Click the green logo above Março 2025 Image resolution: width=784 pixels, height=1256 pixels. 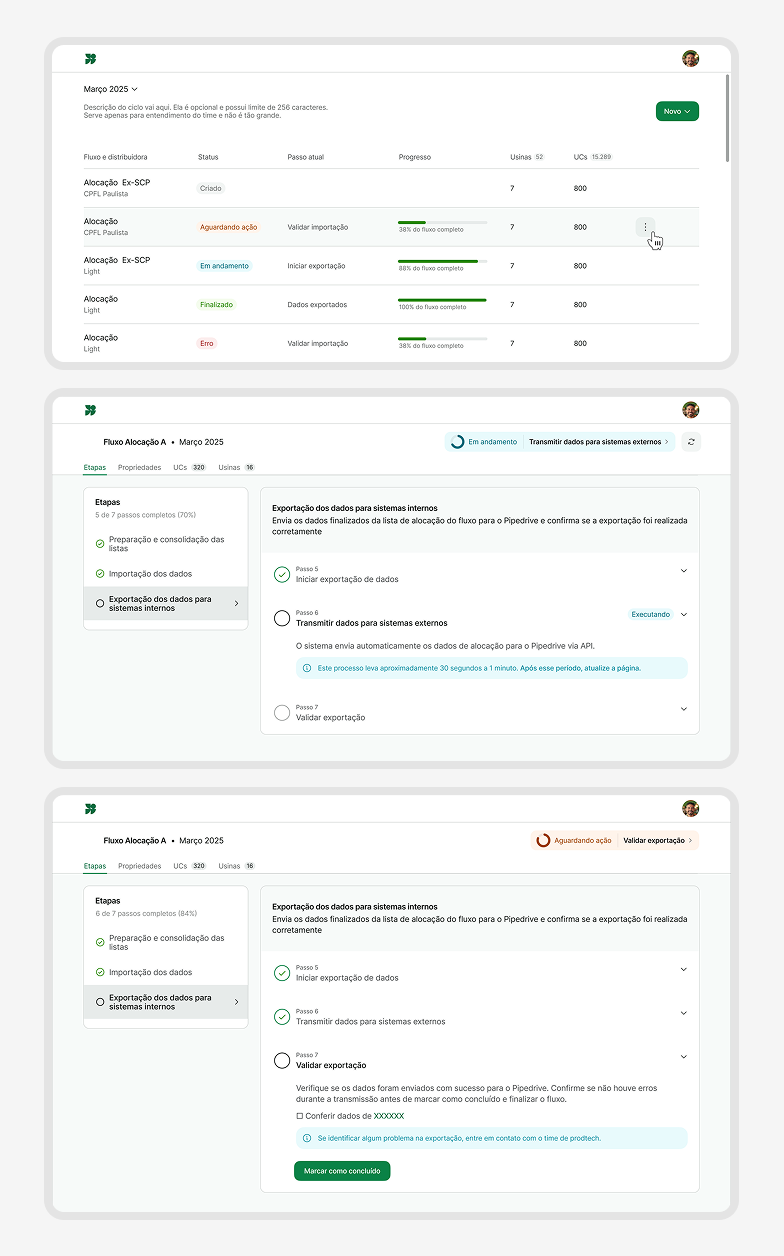pos(91,59)
